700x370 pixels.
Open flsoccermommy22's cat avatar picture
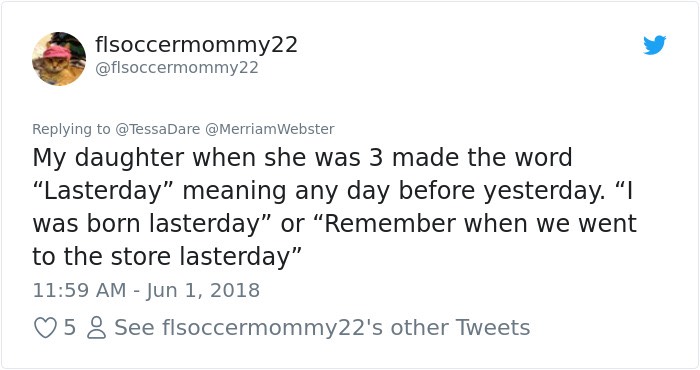point(59,58)
